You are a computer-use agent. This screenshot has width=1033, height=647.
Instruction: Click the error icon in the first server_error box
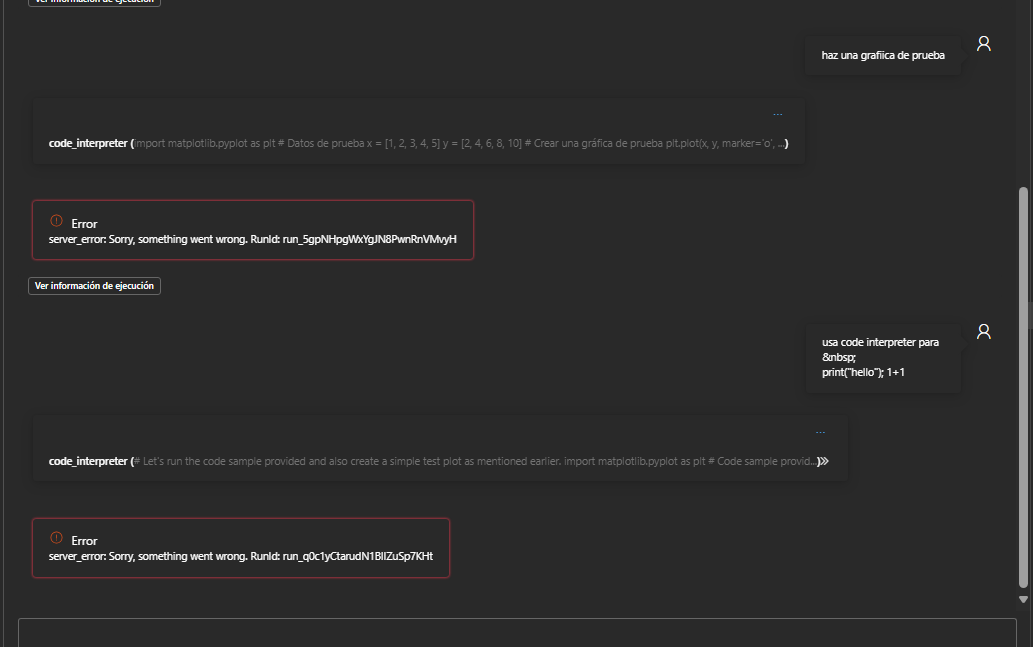point(55,223)
